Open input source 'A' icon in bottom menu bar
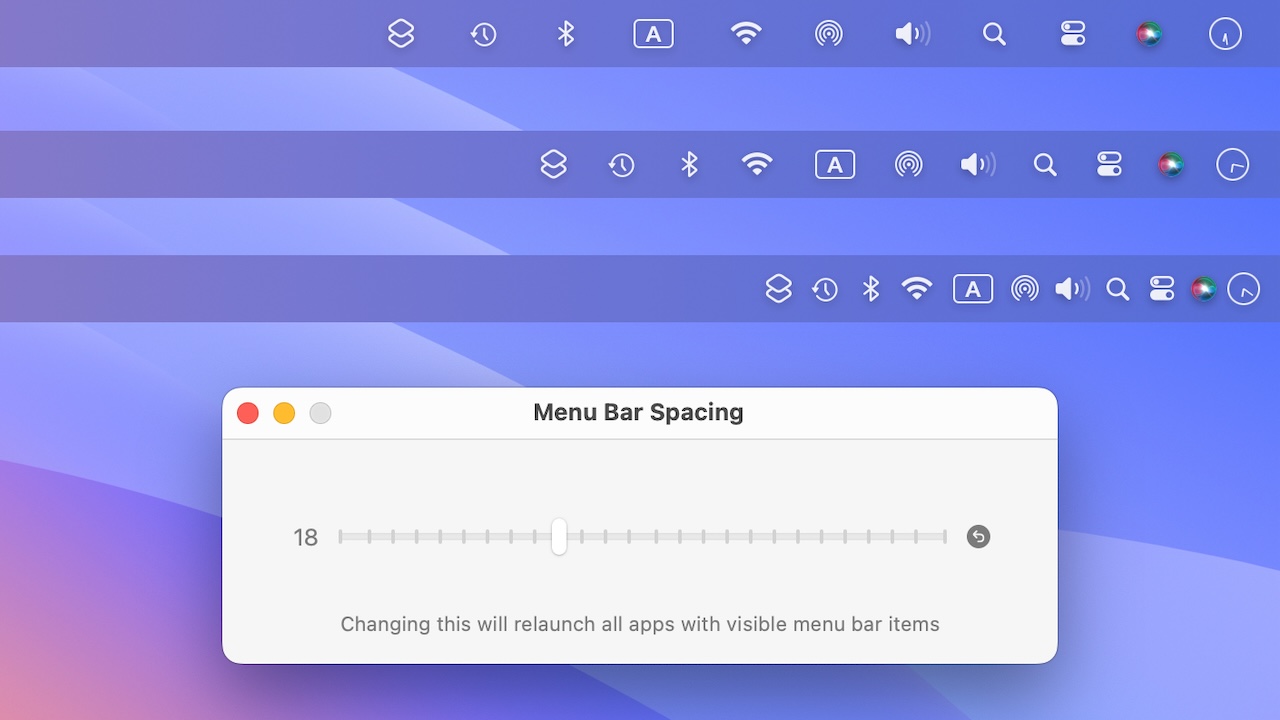This screenshot has width=1280, height=720. click(x=973, y=289)
